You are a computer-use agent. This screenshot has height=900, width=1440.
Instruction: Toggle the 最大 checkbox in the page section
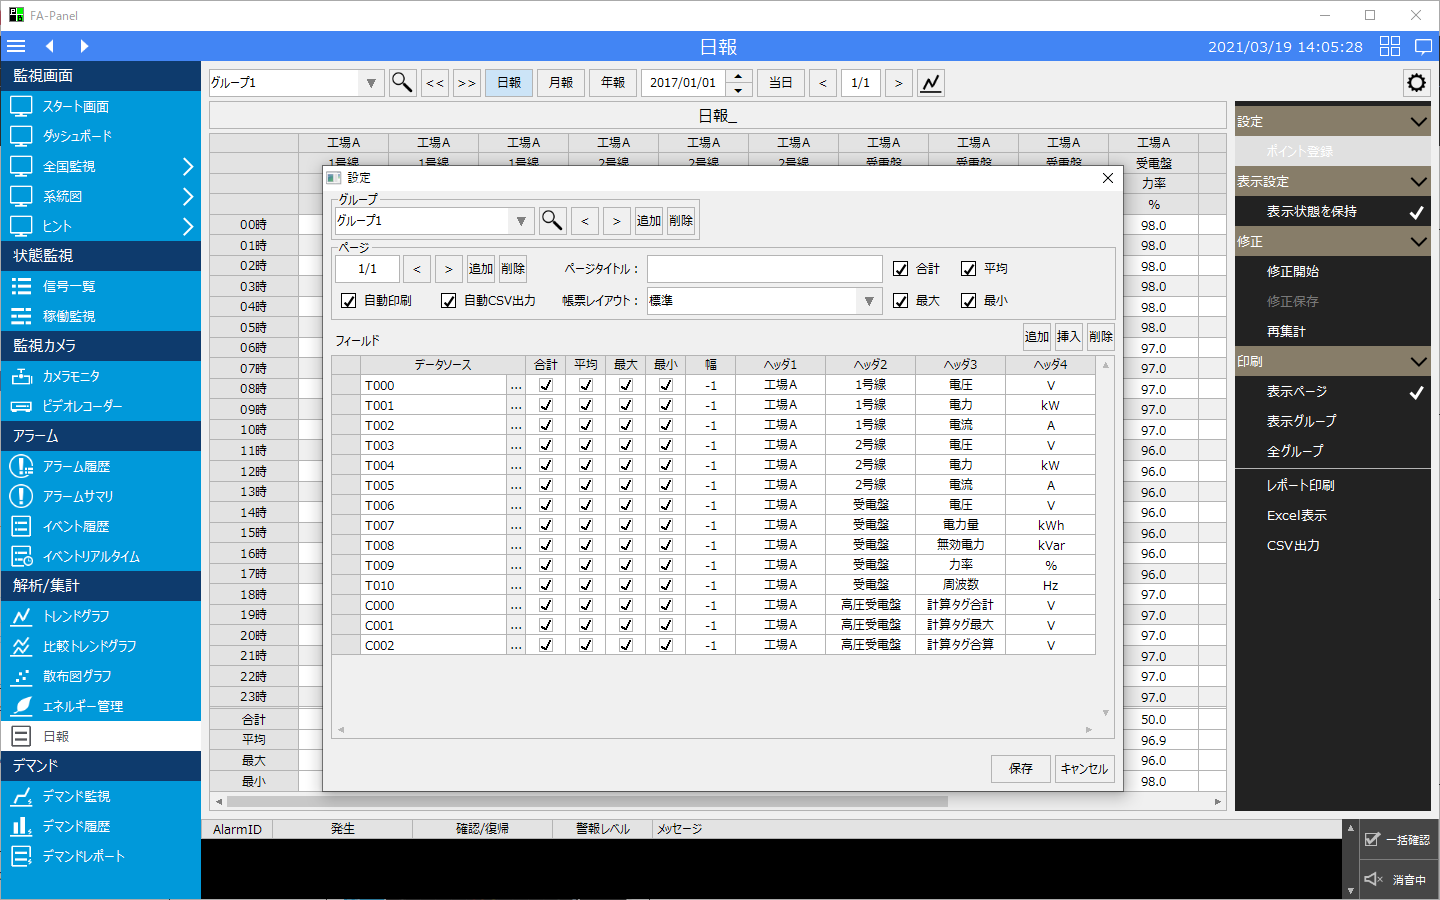pyautogui.click(x=901, y=301)
